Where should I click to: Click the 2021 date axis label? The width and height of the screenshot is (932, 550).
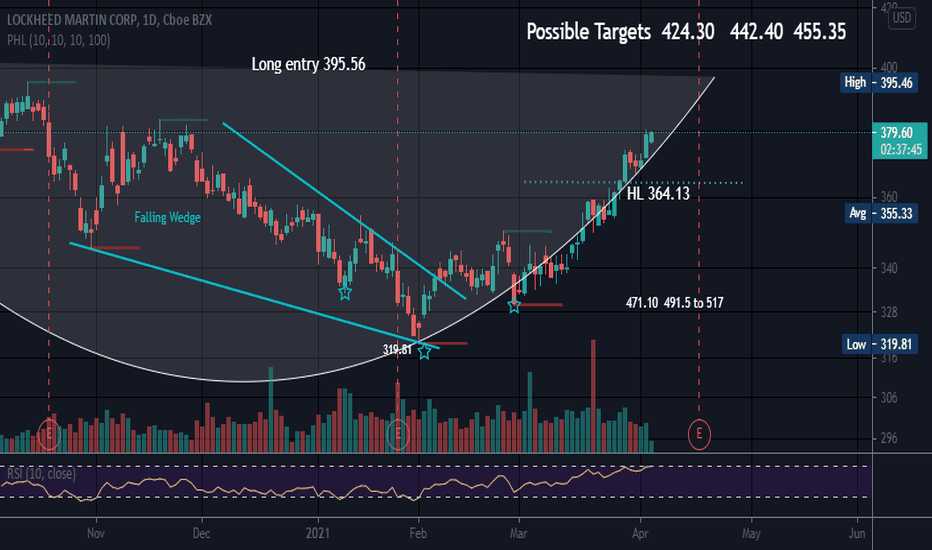[318, 533]
